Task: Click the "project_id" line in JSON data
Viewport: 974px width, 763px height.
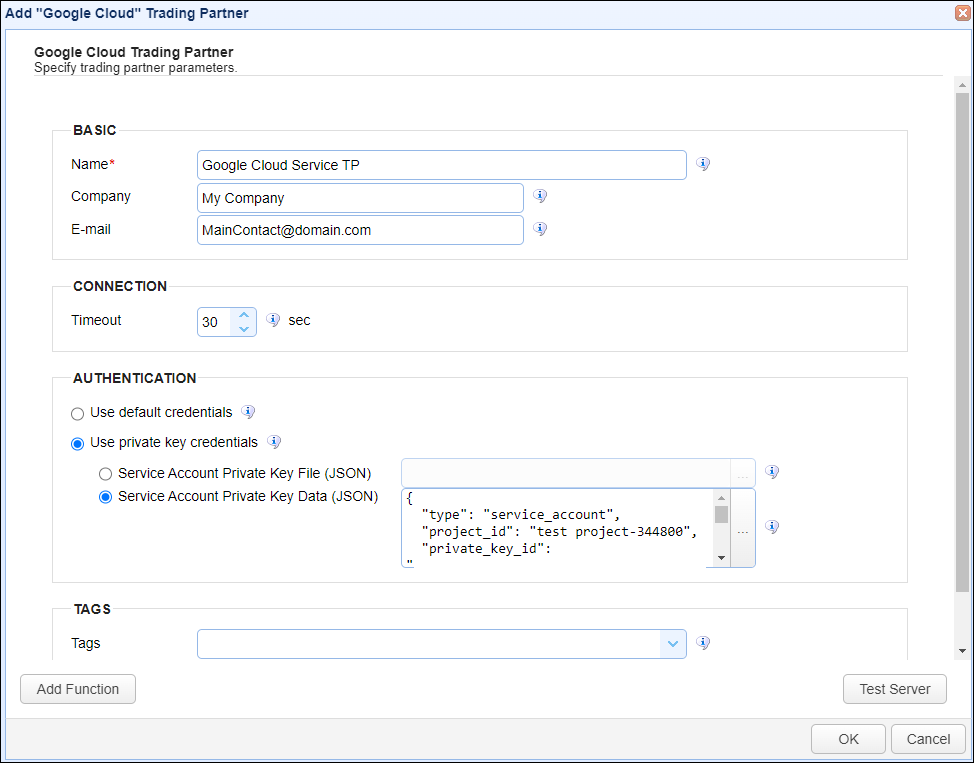Action: 560,532
